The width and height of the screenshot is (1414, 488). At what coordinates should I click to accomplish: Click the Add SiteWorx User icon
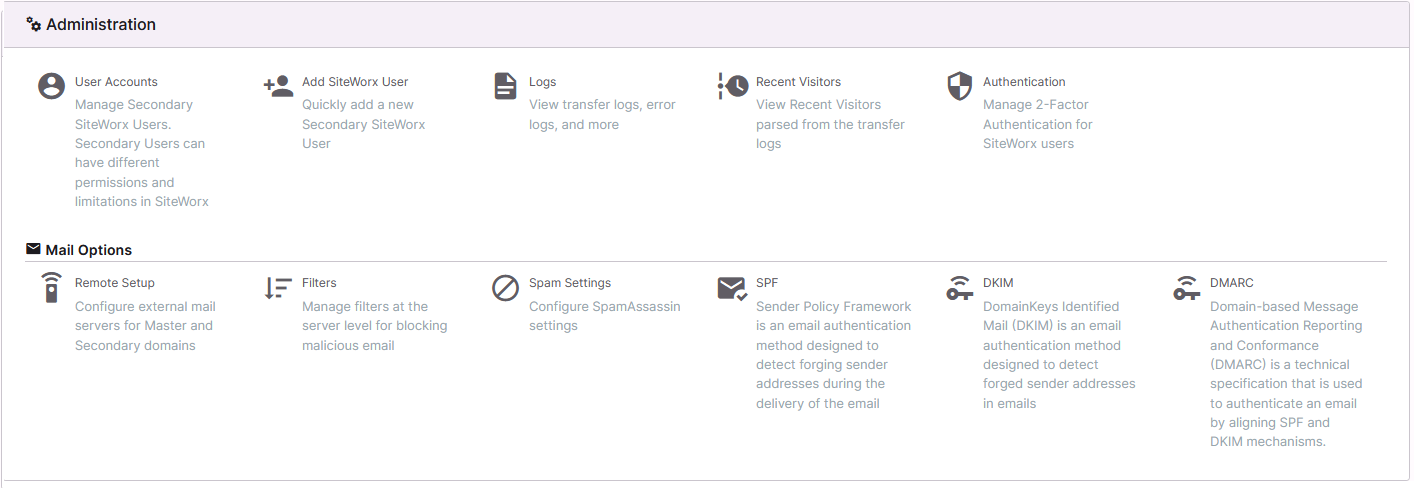click(x=278, y=86)
